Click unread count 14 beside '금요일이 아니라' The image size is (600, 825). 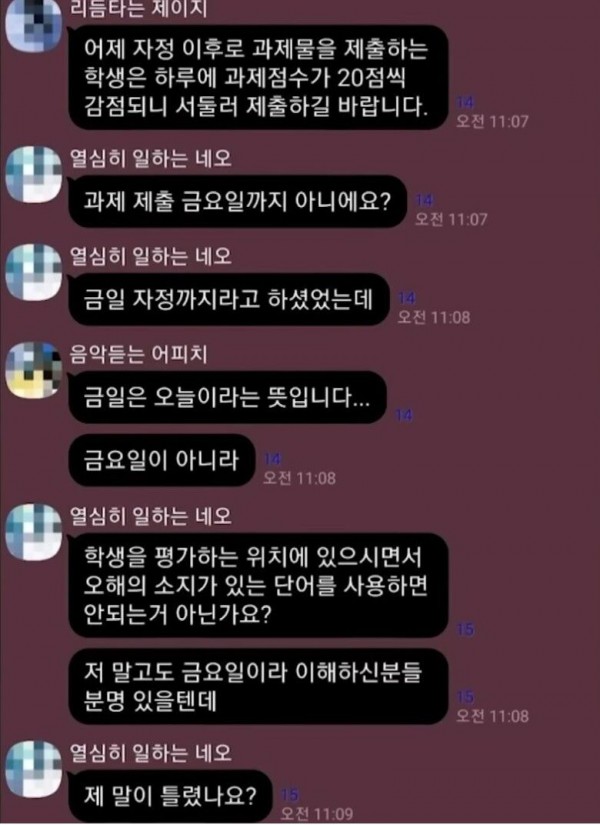pos(272,459)
